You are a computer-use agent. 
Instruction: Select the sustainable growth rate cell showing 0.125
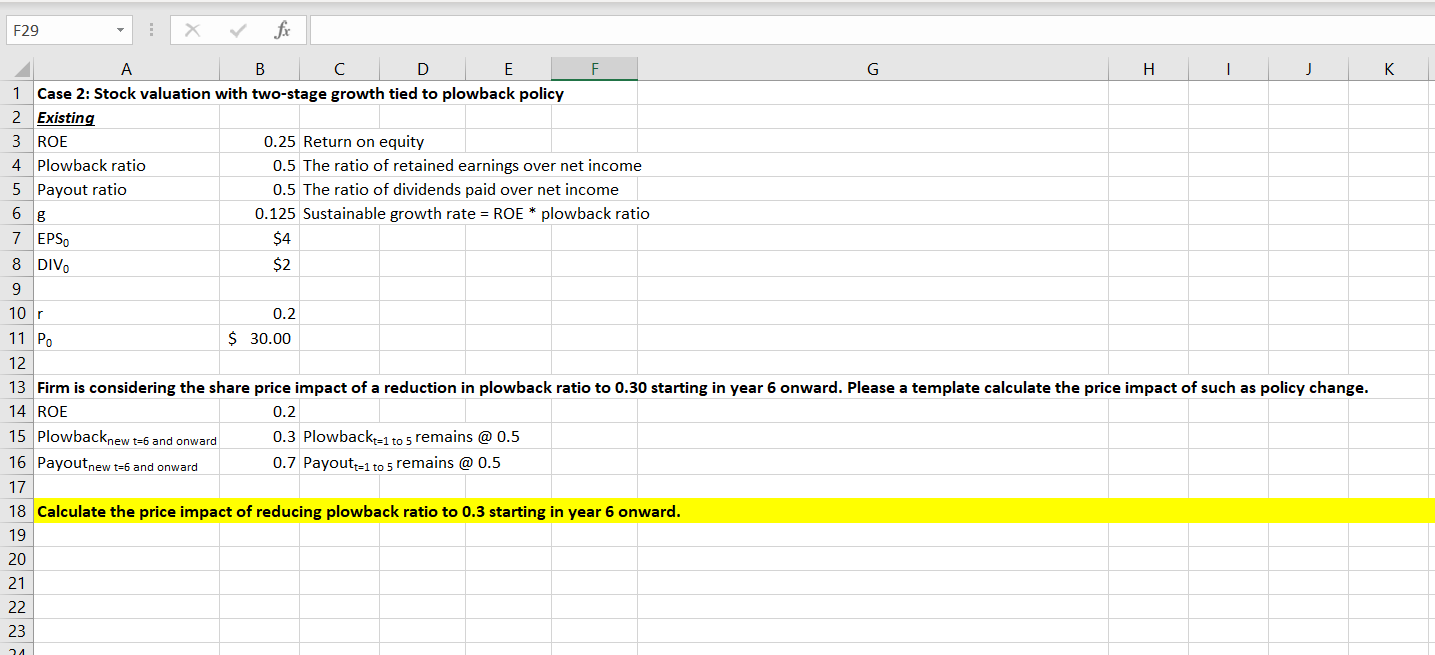pyautogui.click(x=260, y=213)
